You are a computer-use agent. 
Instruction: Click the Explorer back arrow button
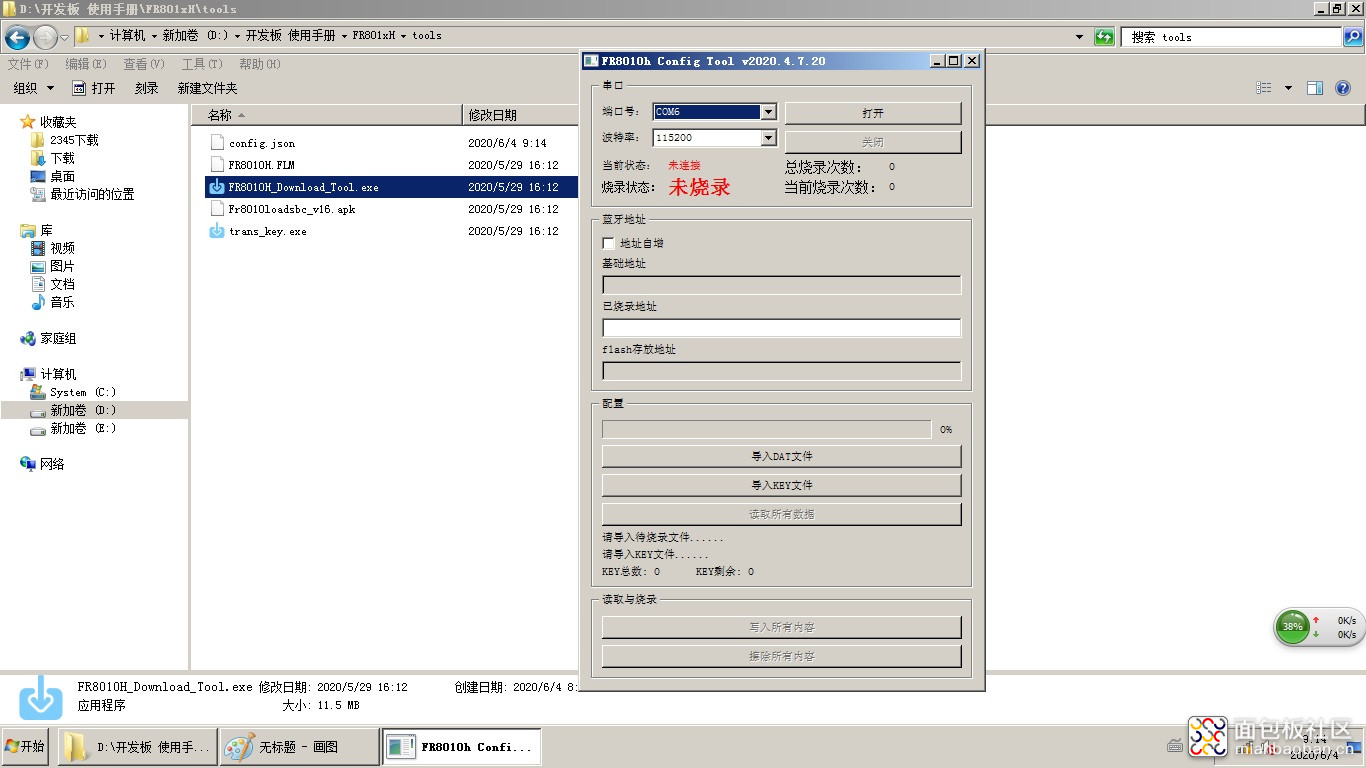(x=17, y=37)
